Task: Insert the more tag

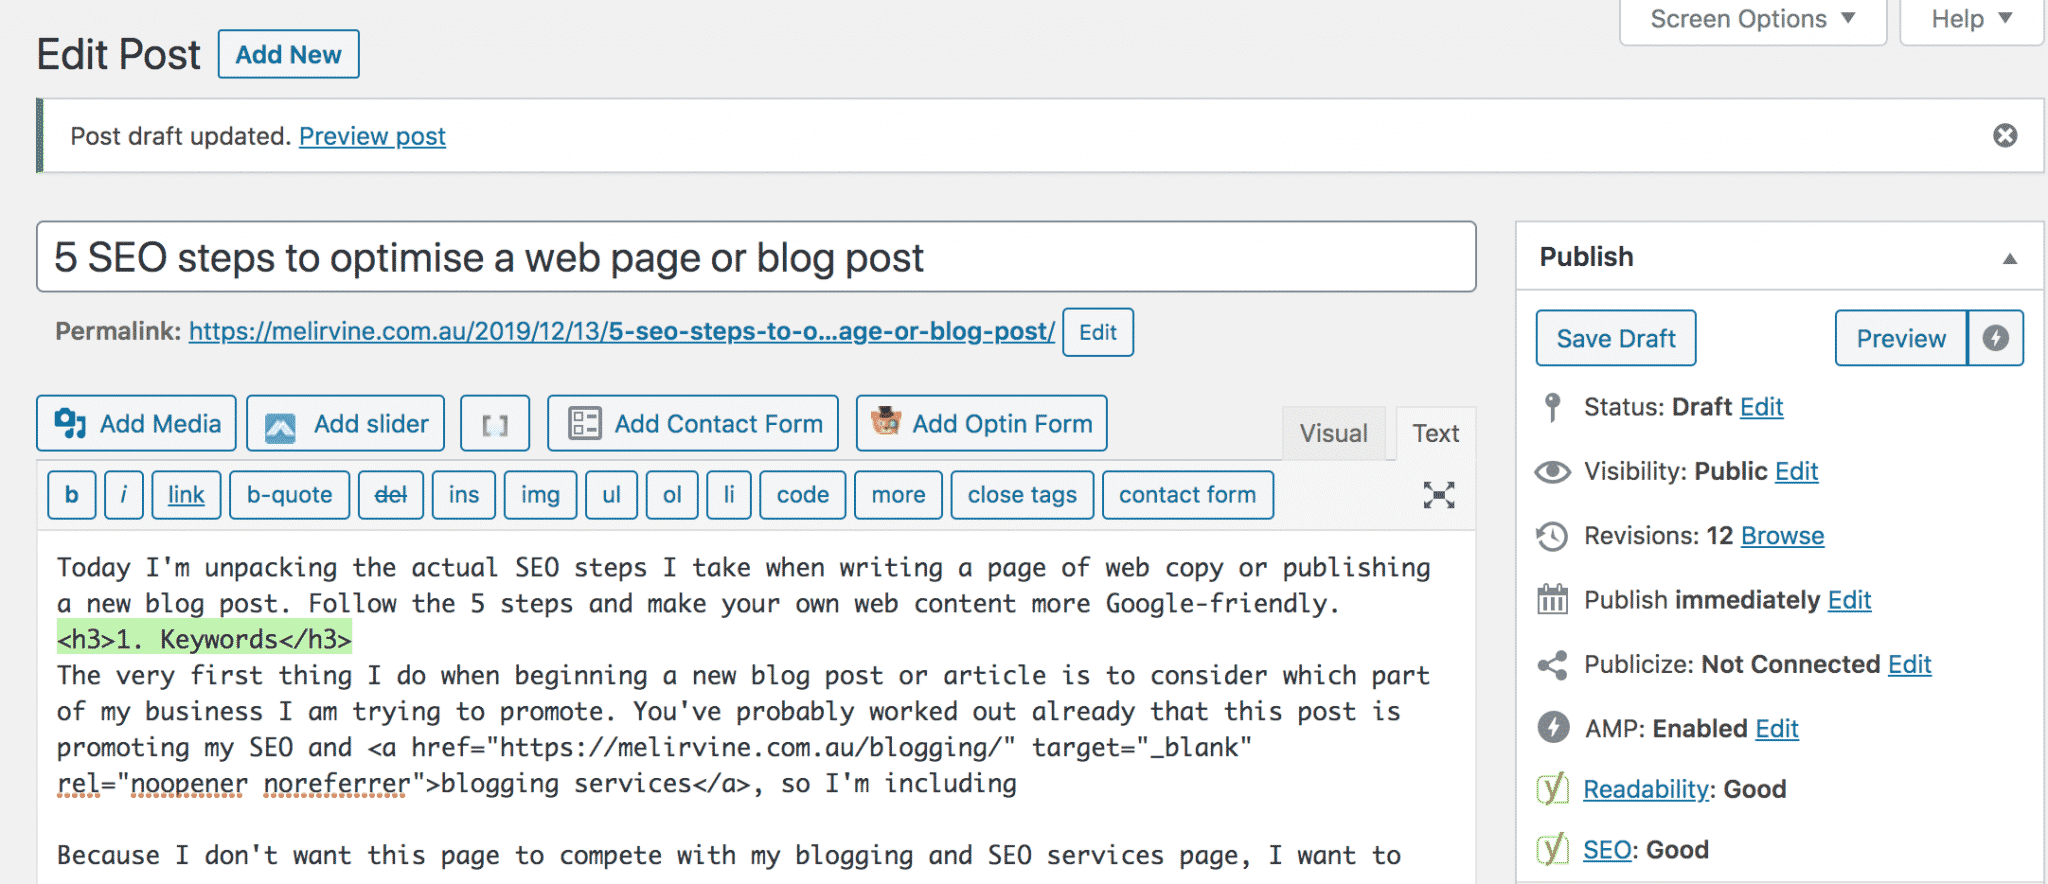Action: [x=898, y=495]
